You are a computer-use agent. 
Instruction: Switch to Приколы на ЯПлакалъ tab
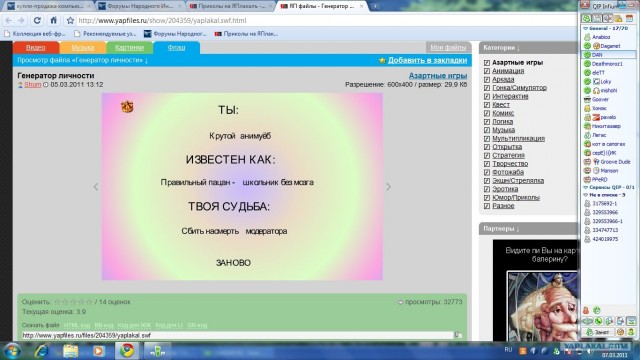(x=231, y=6)
